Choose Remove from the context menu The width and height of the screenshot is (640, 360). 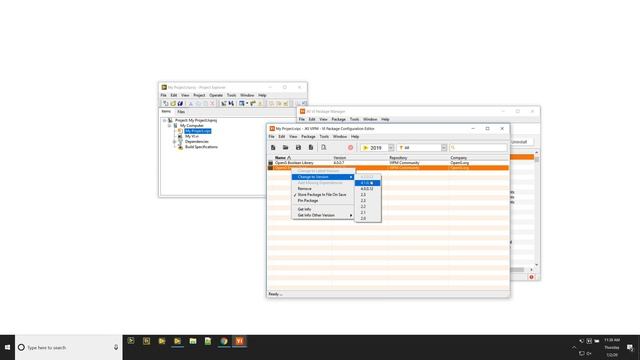pyautogui.click(x=304, y=189)
